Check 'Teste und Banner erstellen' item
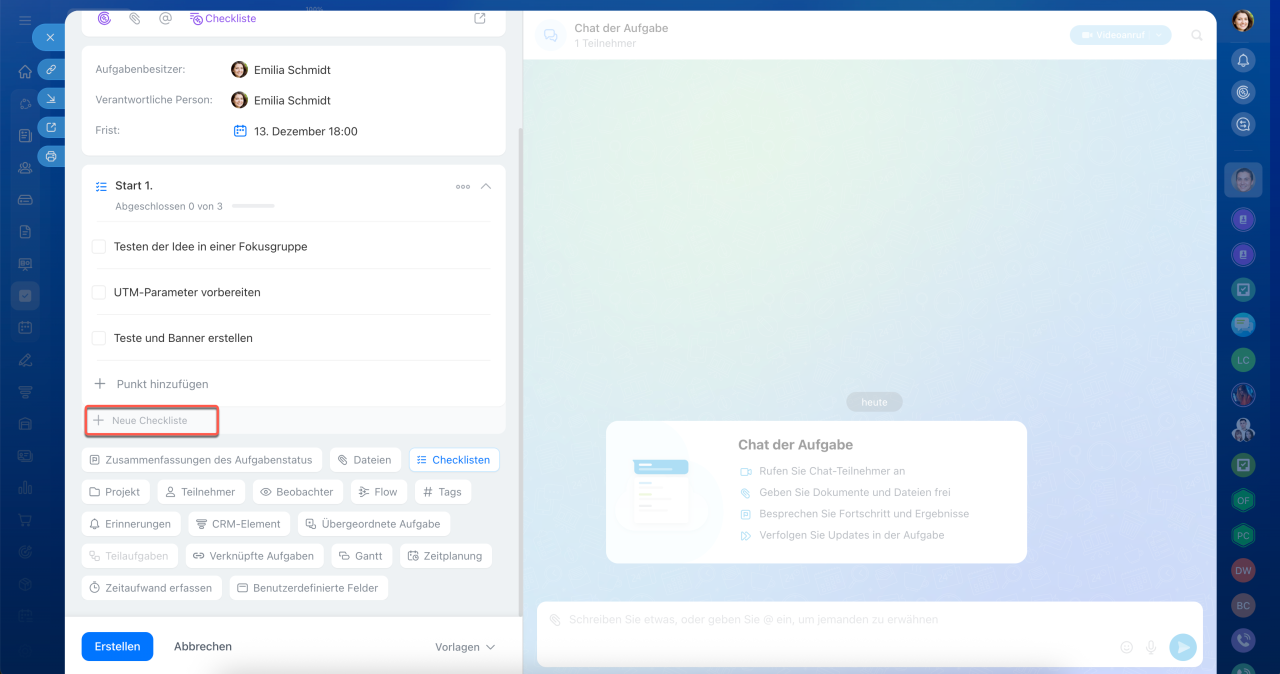Image resolution: width=1280 pixels, height=674 pixels. click(x=99, y=338)
